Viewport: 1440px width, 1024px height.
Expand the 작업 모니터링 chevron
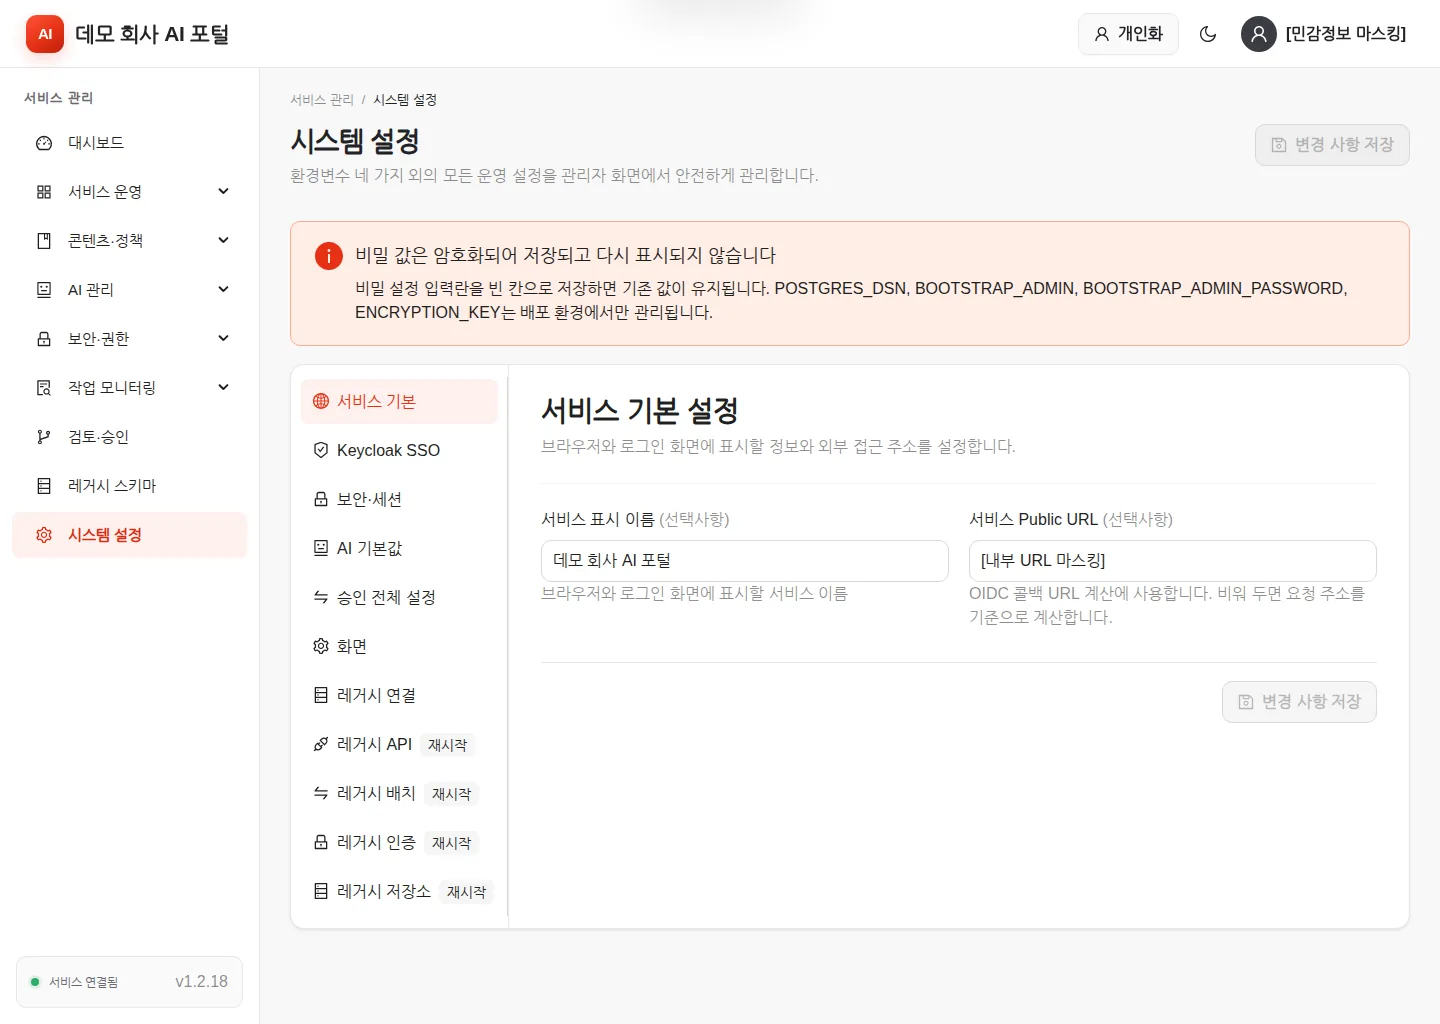pos(224,387)
